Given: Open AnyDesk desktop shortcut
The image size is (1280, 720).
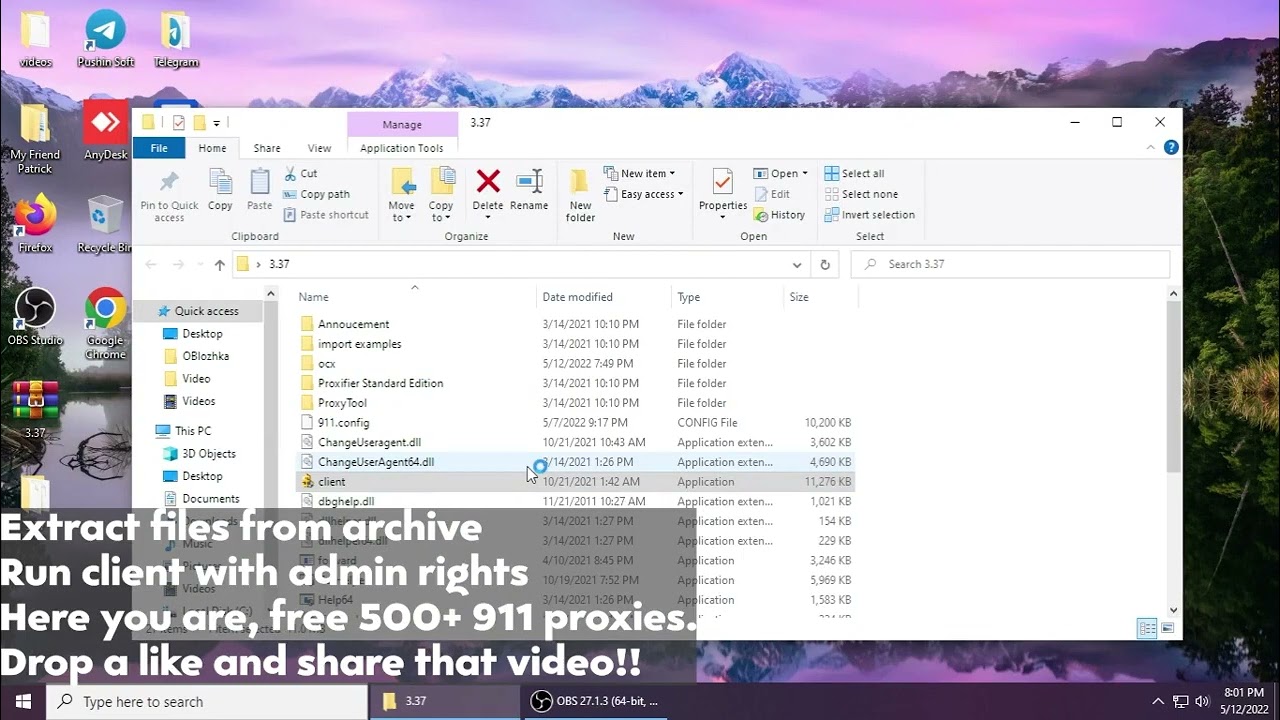Looking at the screenshot, I should tap(105, 130).
